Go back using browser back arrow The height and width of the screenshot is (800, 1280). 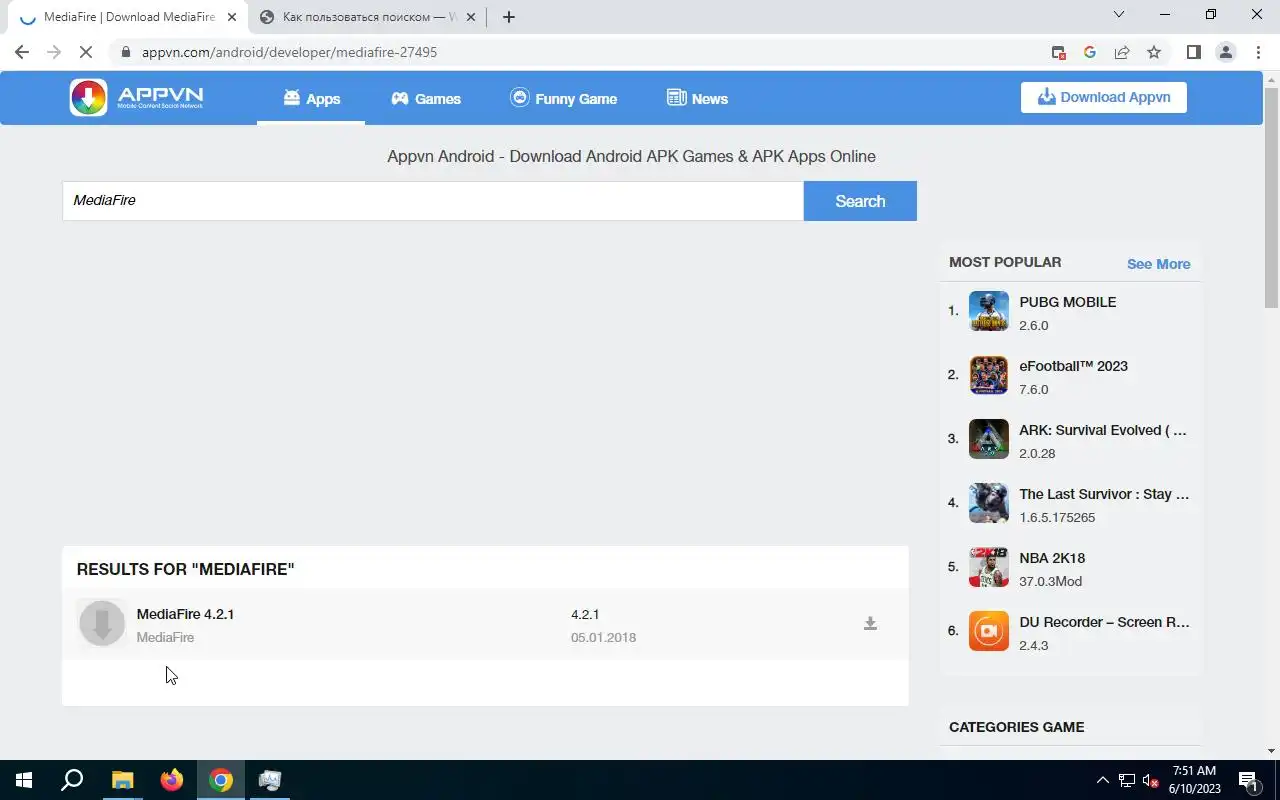point(22,52)
